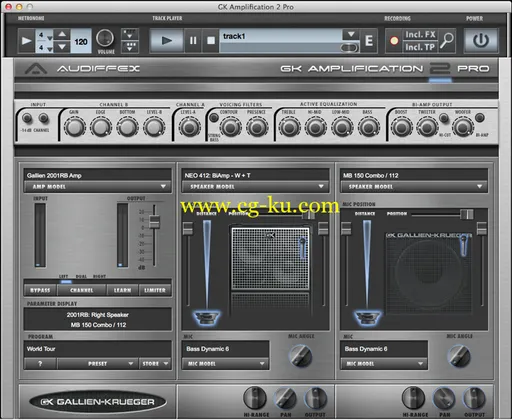The height and width of the screenshot is (420, 512).
Task: Click the Presence knob
Action: tap(257, 127)
